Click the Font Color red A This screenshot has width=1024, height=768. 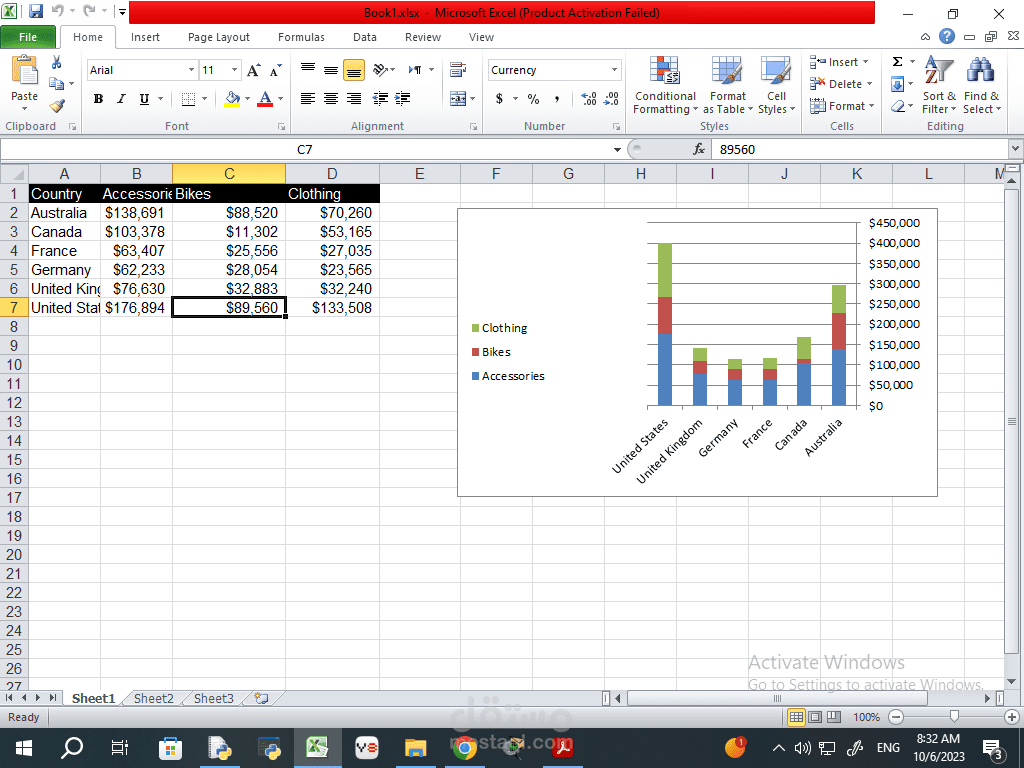pyautogui.click(x=264, y=99)
